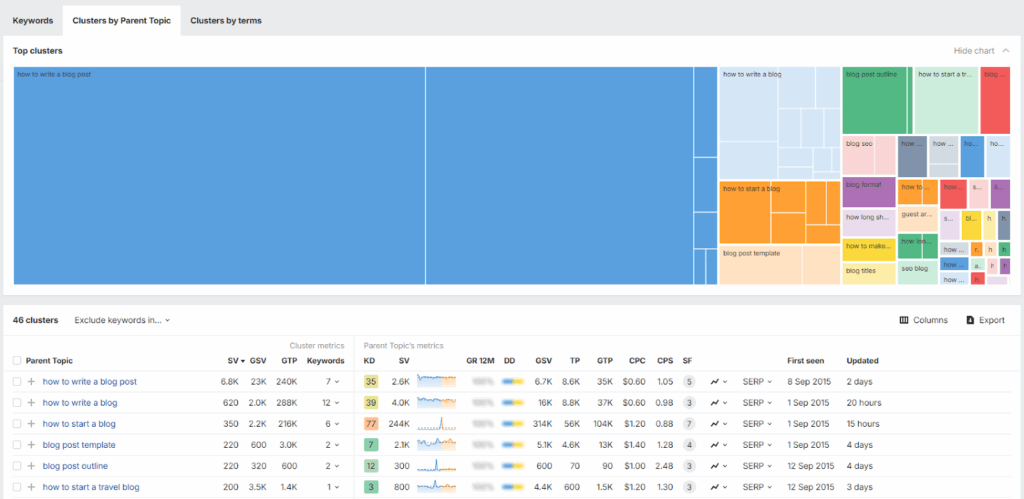
Task: Open SERP dropdown for how to write a blog post
Action: tap(757, 381)
